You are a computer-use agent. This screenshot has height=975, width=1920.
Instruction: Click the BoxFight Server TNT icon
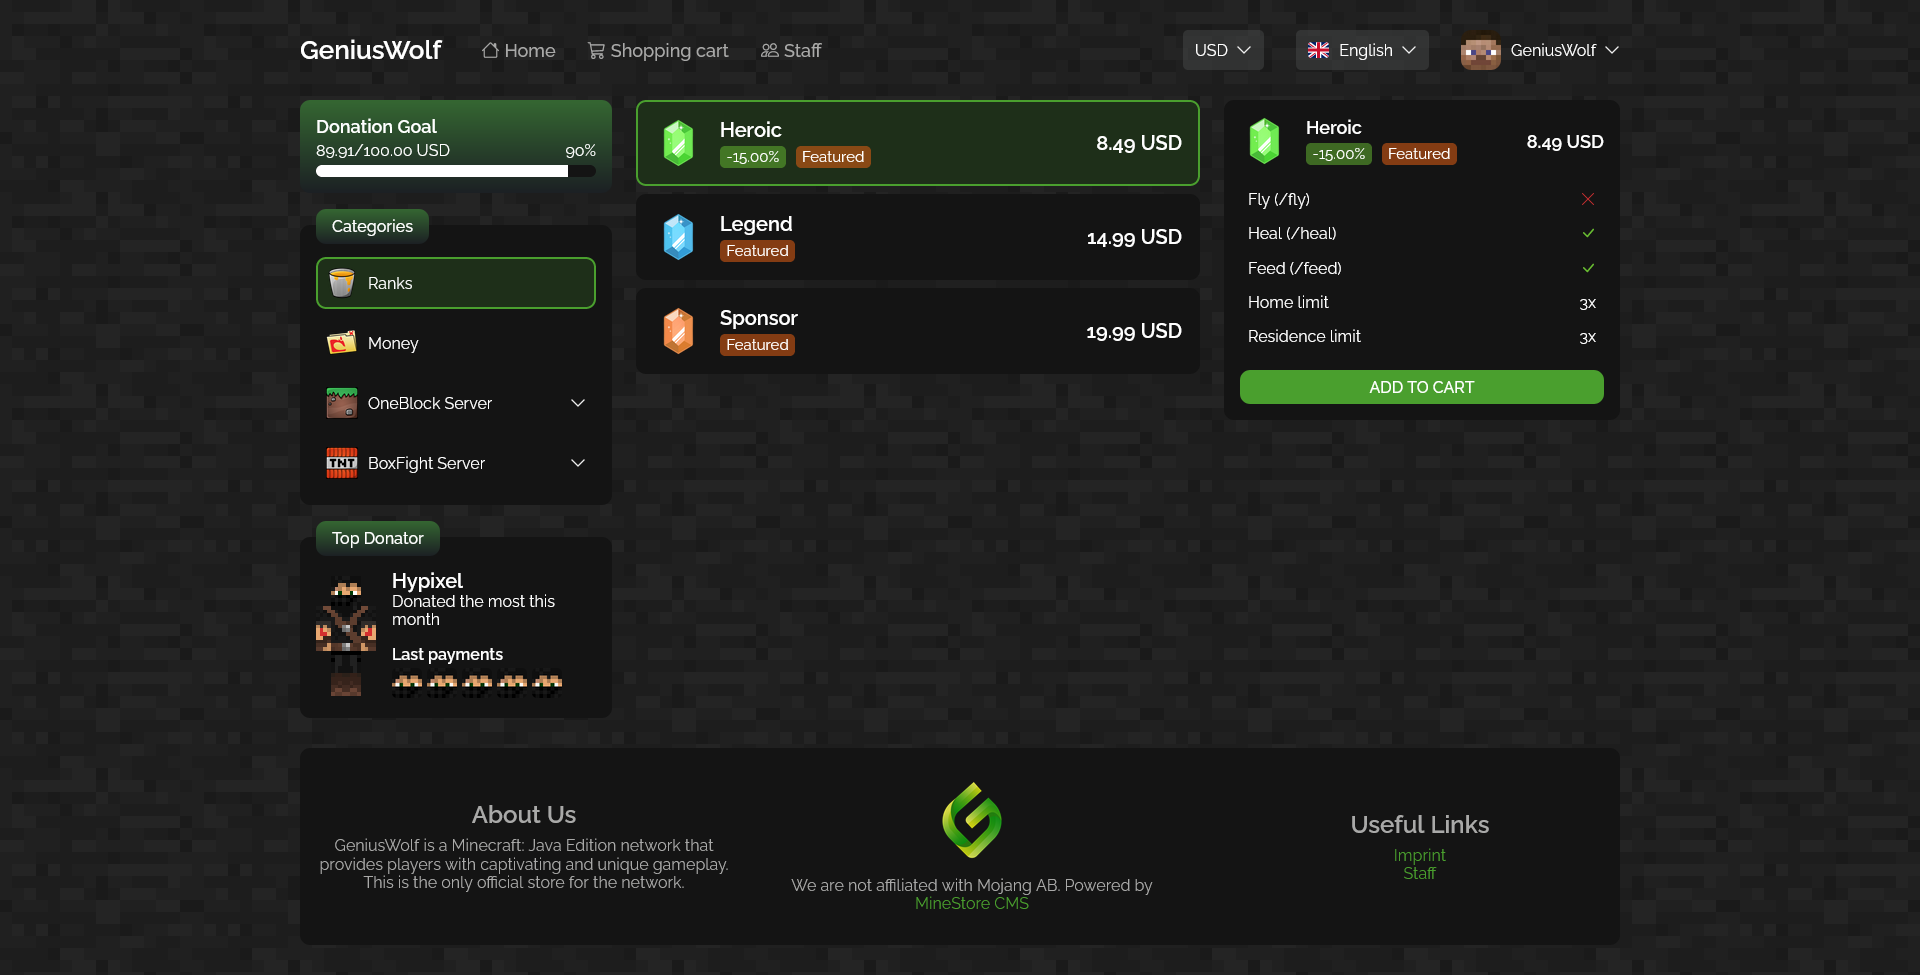click(341, 463)
